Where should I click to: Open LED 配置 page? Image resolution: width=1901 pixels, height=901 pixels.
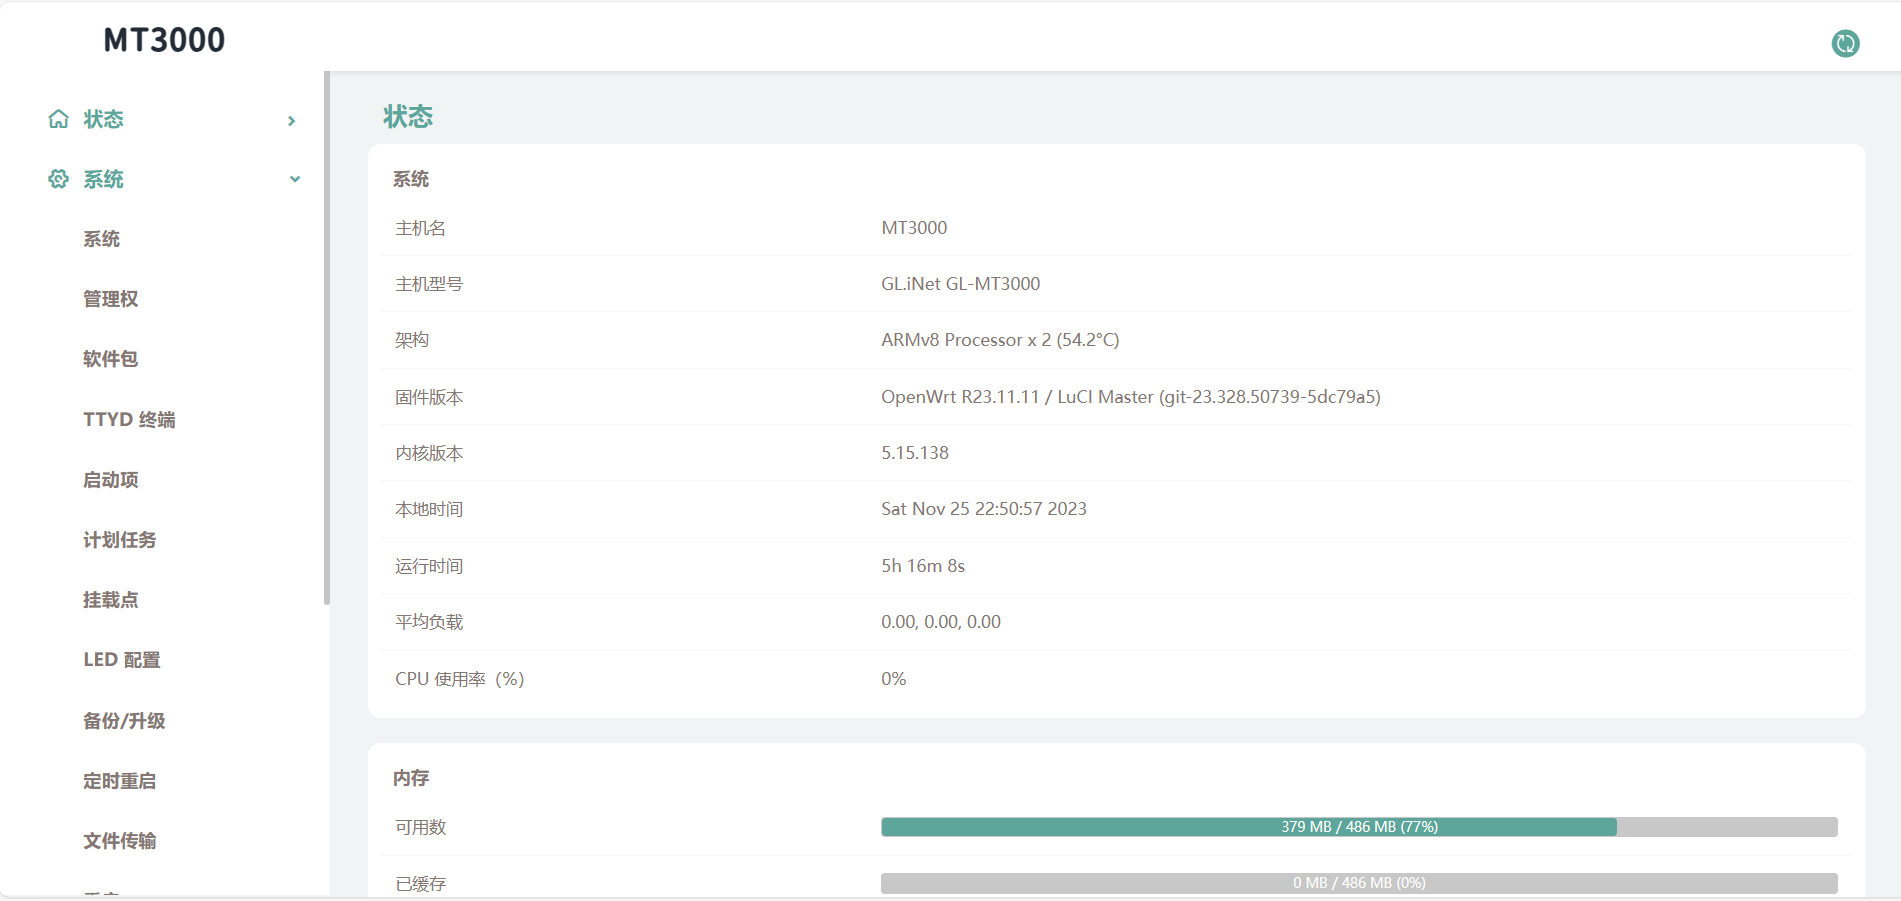121,660
